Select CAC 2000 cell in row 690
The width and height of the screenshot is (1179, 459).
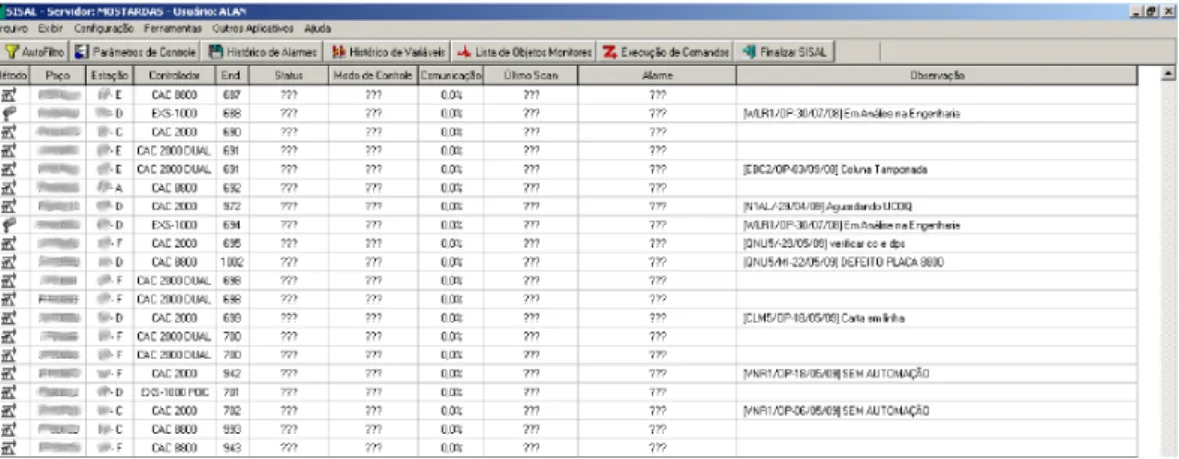tap(174, 132)
